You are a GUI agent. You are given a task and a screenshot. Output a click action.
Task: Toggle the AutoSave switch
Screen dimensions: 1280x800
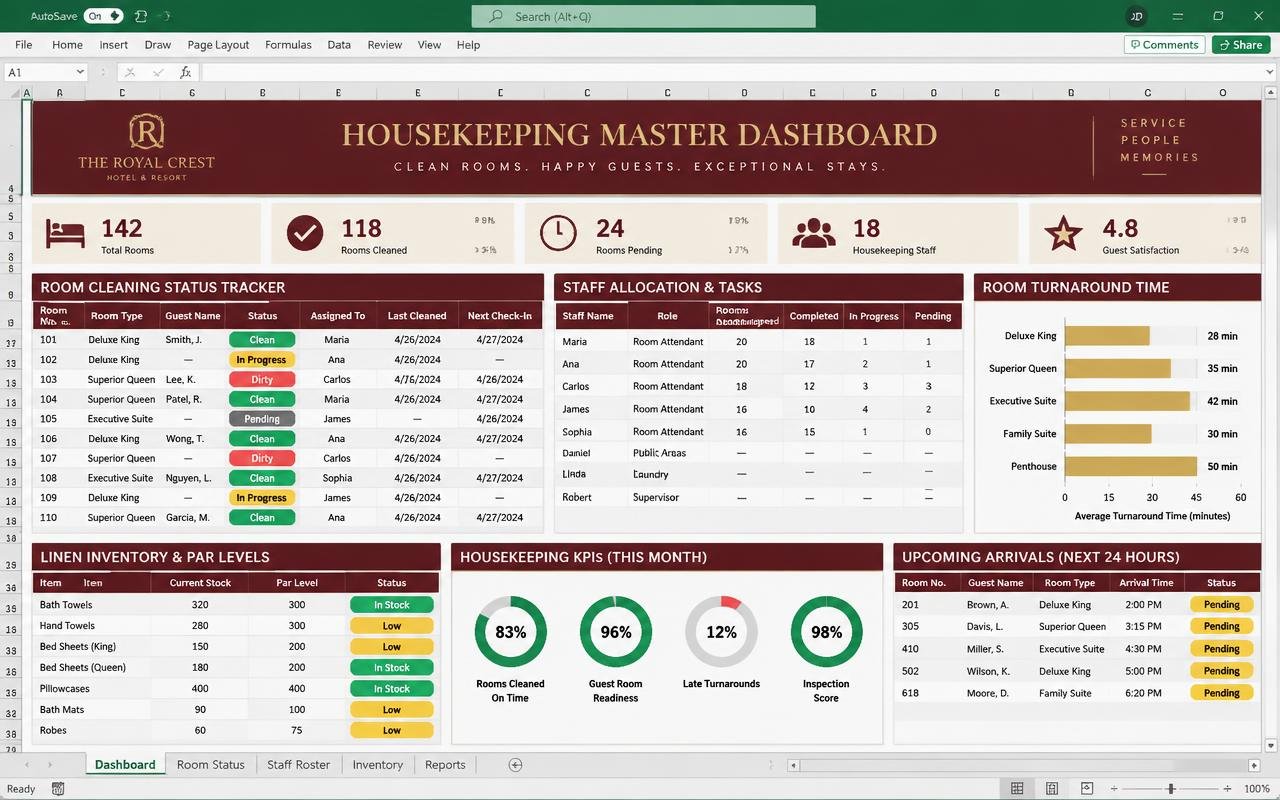[x=103, y=16]
